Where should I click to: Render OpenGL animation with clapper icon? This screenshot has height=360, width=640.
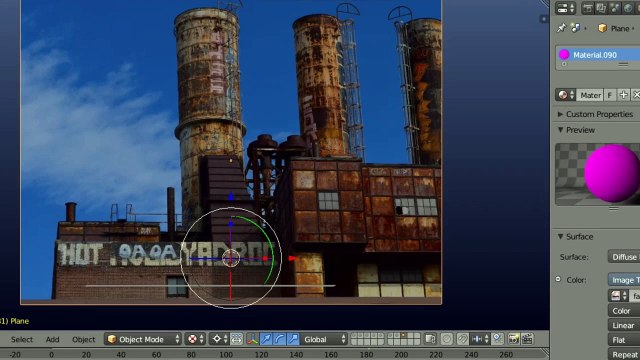[x=527, y=339]
